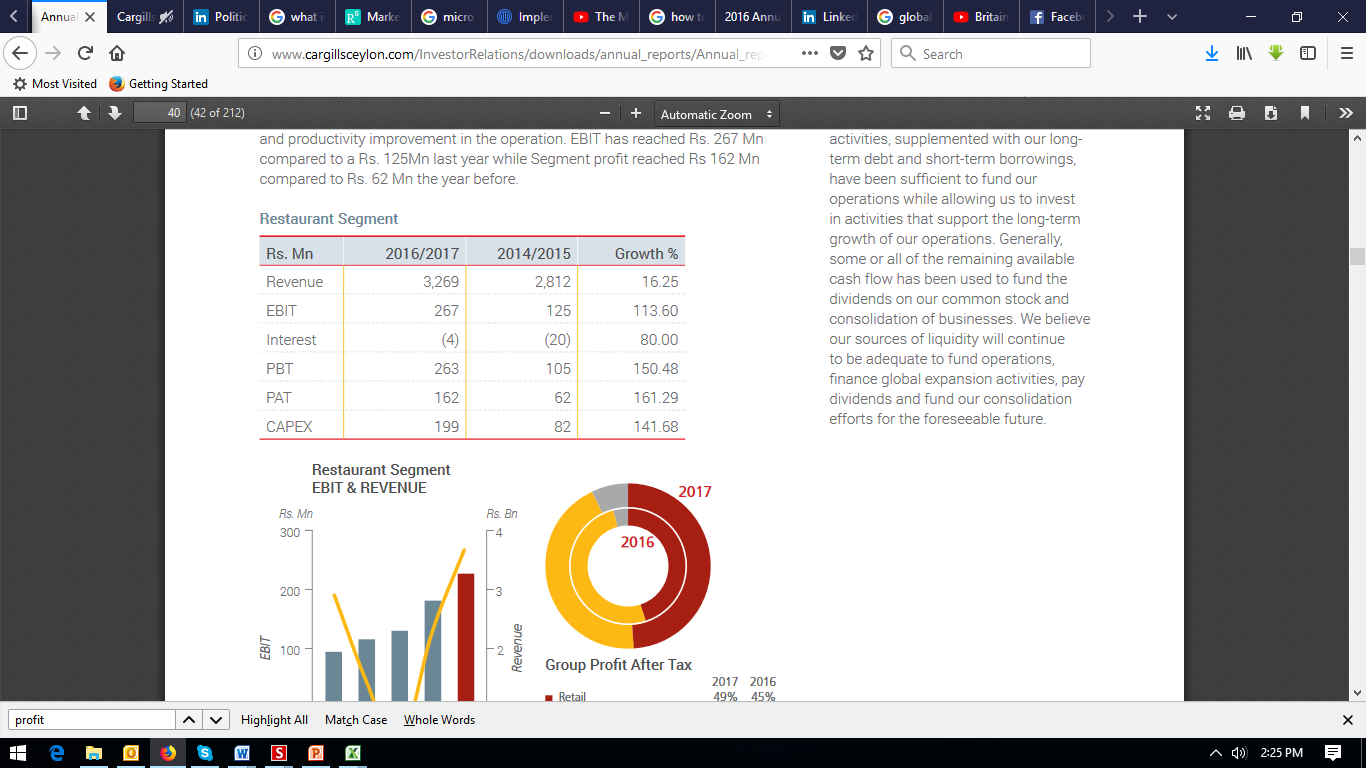This screenshot has width=1366, height=768.
Task: Open the Getting Started bookmark
Action: pyautogui.click(x=158, y=84)
